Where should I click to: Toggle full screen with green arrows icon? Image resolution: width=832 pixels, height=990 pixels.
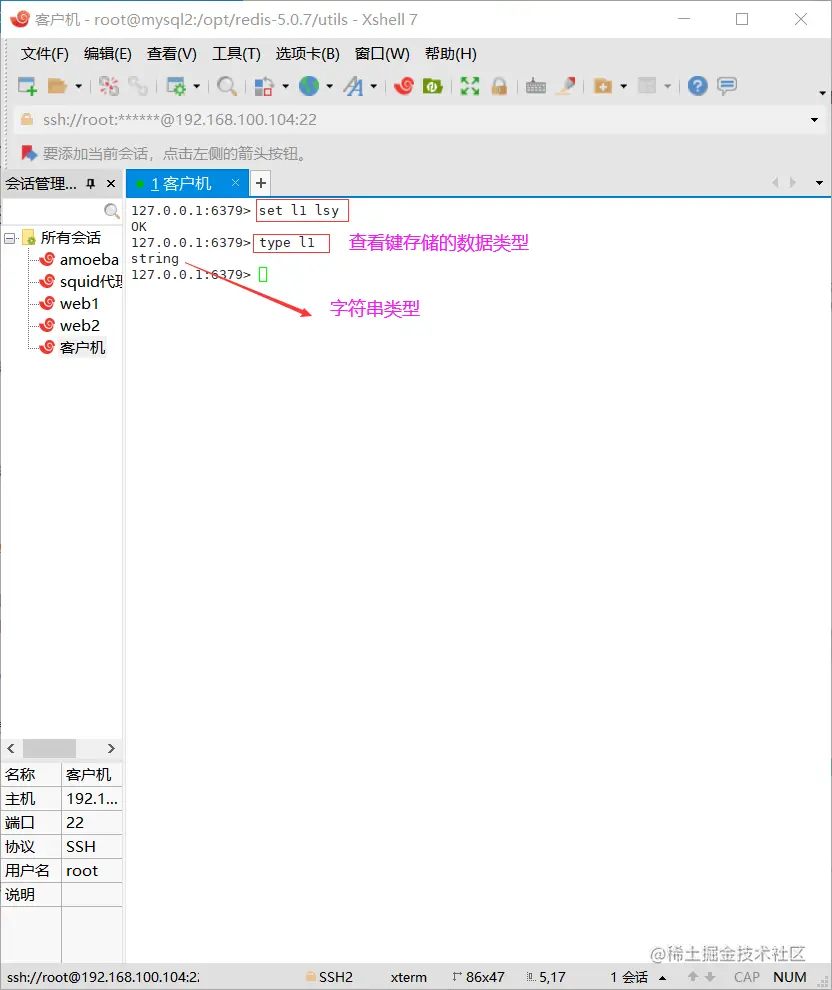pyautogui.click(x=470, y=86)
